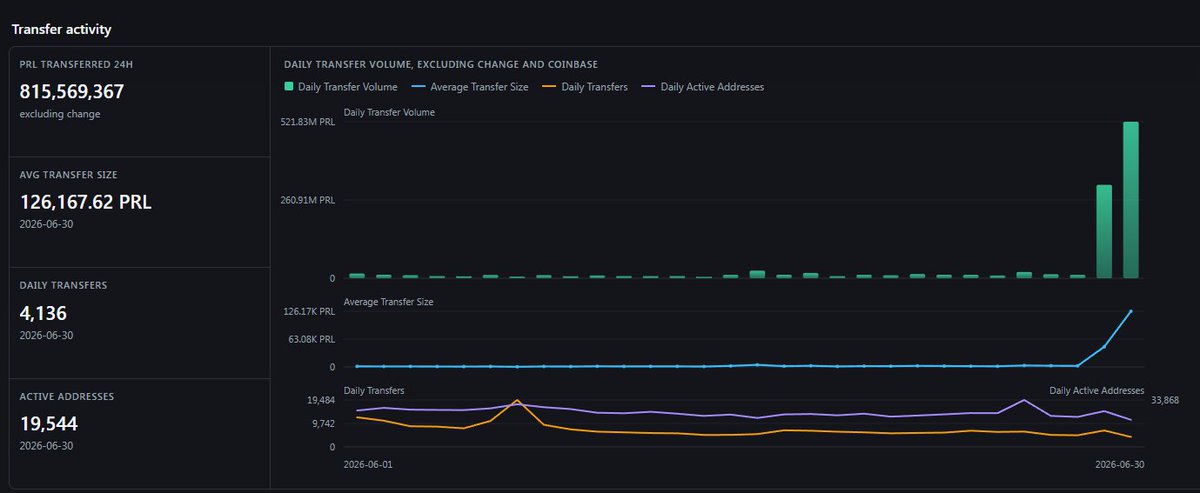
Task: Toggle Average Transfer Size legend series
Action: pos(469,87)
